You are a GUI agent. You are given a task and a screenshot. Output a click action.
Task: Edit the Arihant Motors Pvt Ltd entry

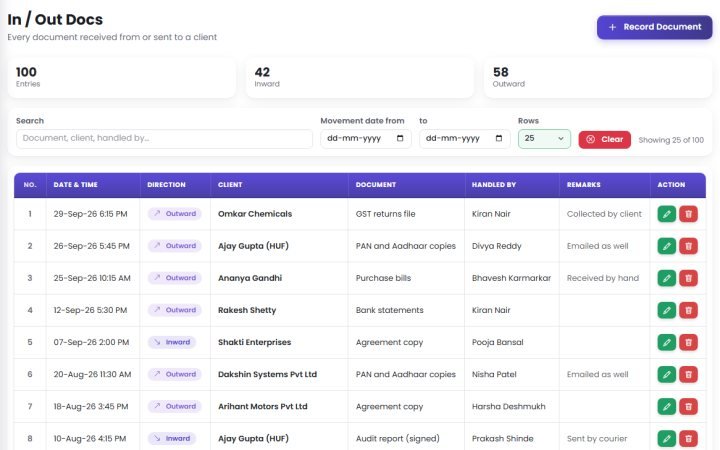click(x=666, y=407)
